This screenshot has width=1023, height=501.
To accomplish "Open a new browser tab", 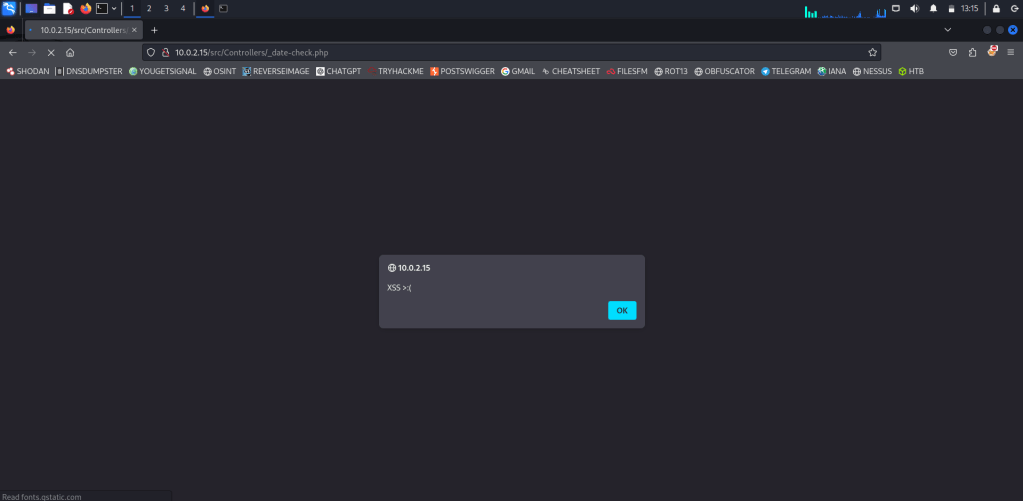I will pyautogui.click(x=154, y=30).
